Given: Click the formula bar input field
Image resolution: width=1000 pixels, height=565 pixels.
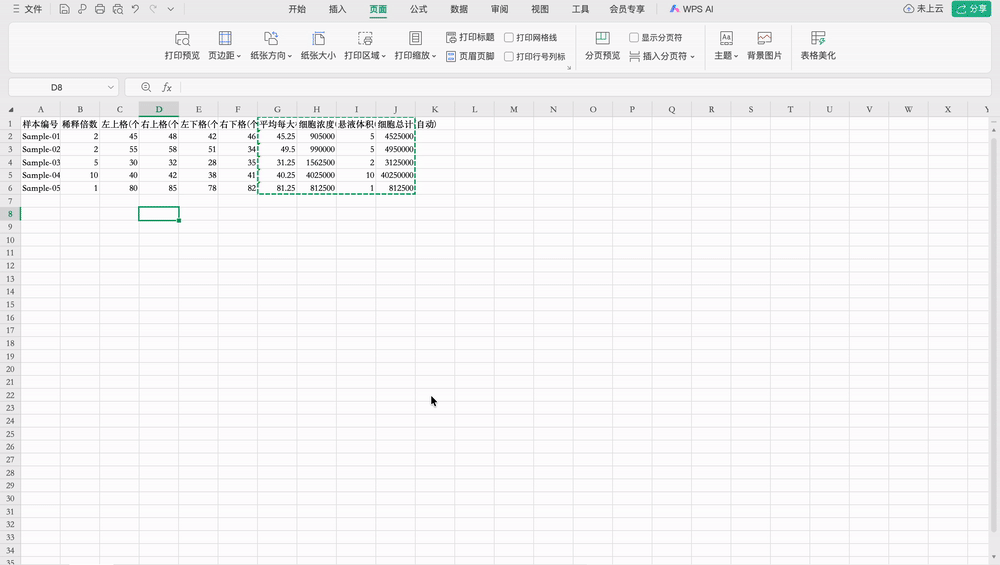Looking at the screenshot, I should pos(580,88).
